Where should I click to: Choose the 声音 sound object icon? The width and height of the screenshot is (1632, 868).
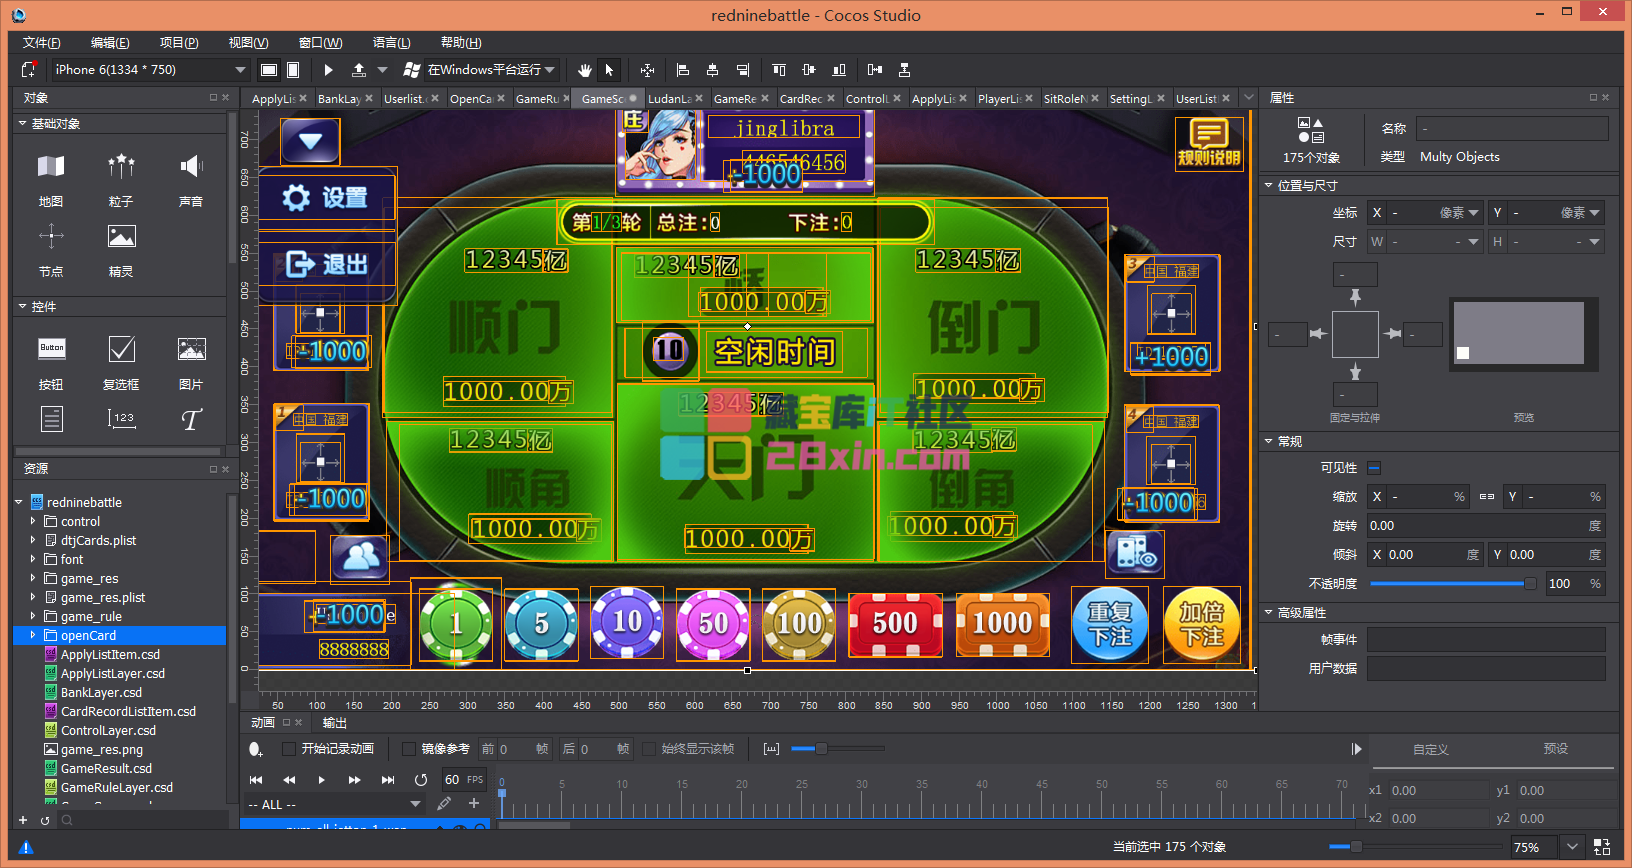pos(191,167)
